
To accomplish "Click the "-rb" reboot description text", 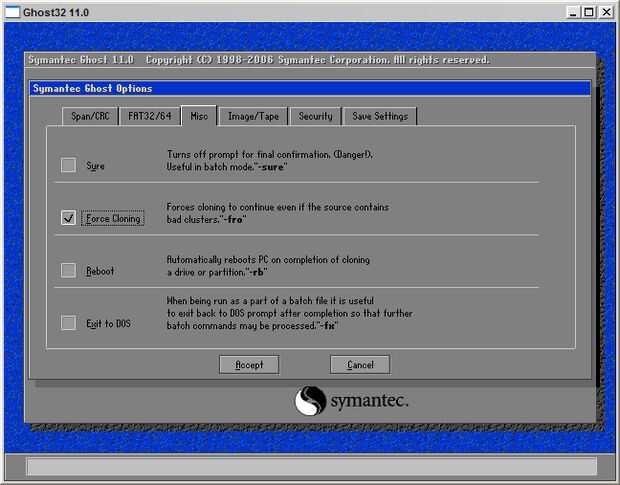I will (x=268, y=266).
